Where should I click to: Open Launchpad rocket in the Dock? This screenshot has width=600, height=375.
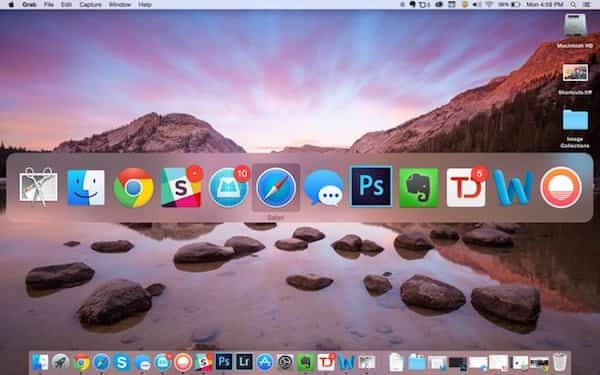point(60,362)
